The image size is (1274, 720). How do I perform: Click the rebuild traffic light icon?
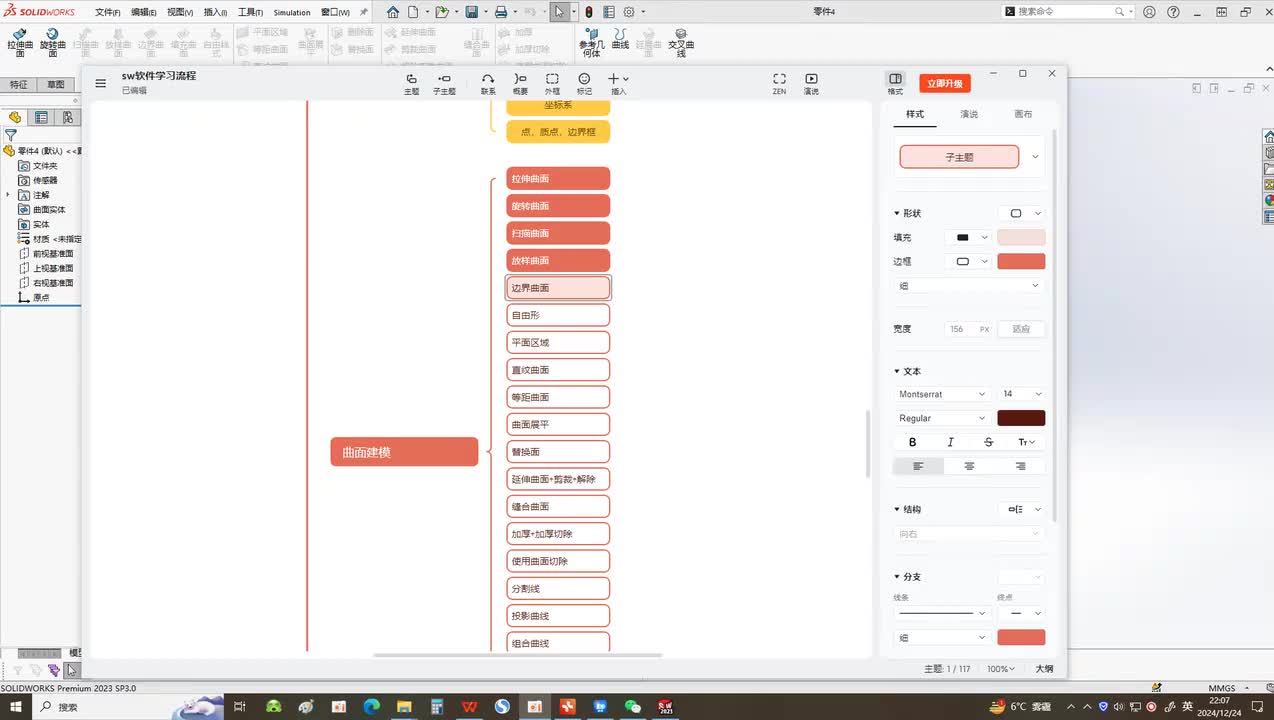[589, 12]
